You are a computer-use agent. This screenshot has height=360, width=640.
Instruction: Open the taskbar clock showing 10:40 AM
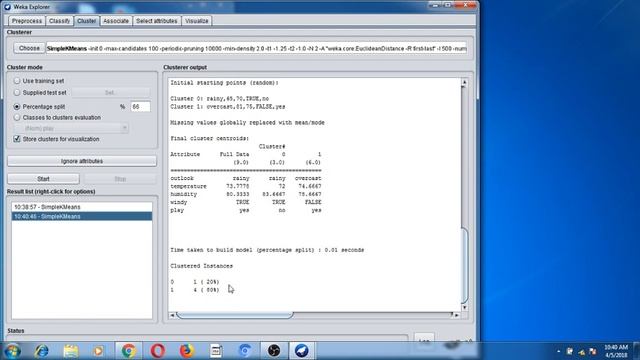pos(616,351)
